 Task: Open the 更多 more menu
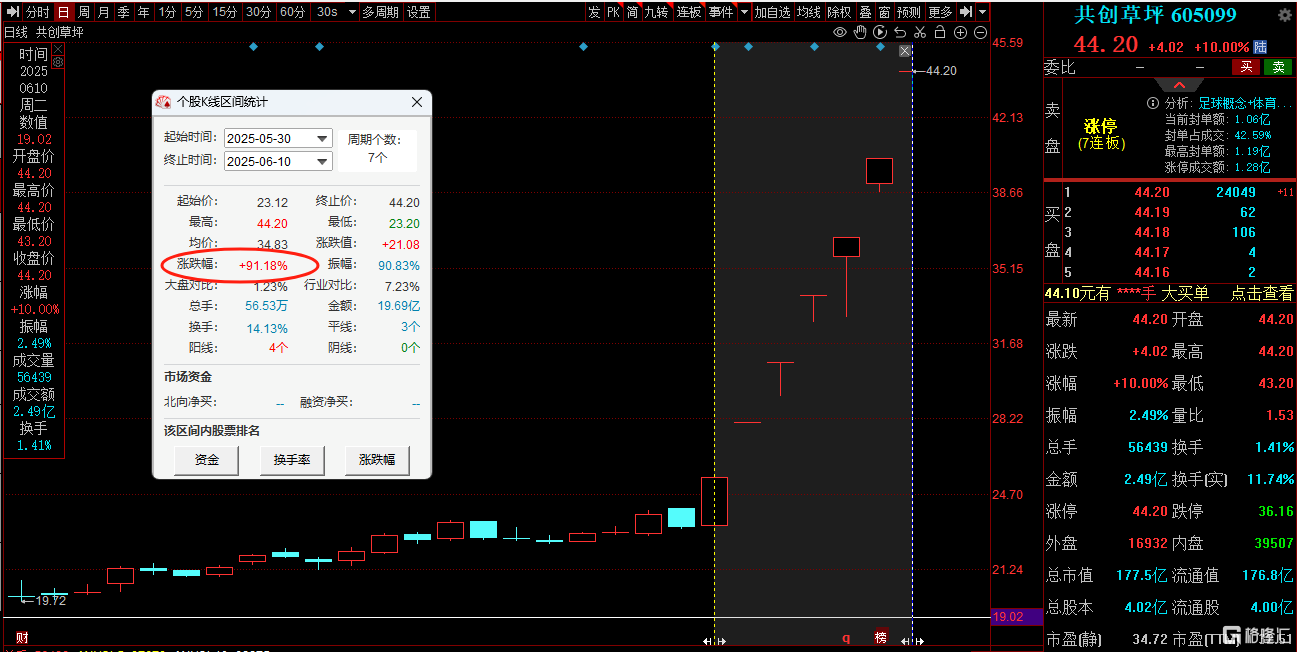940,12
